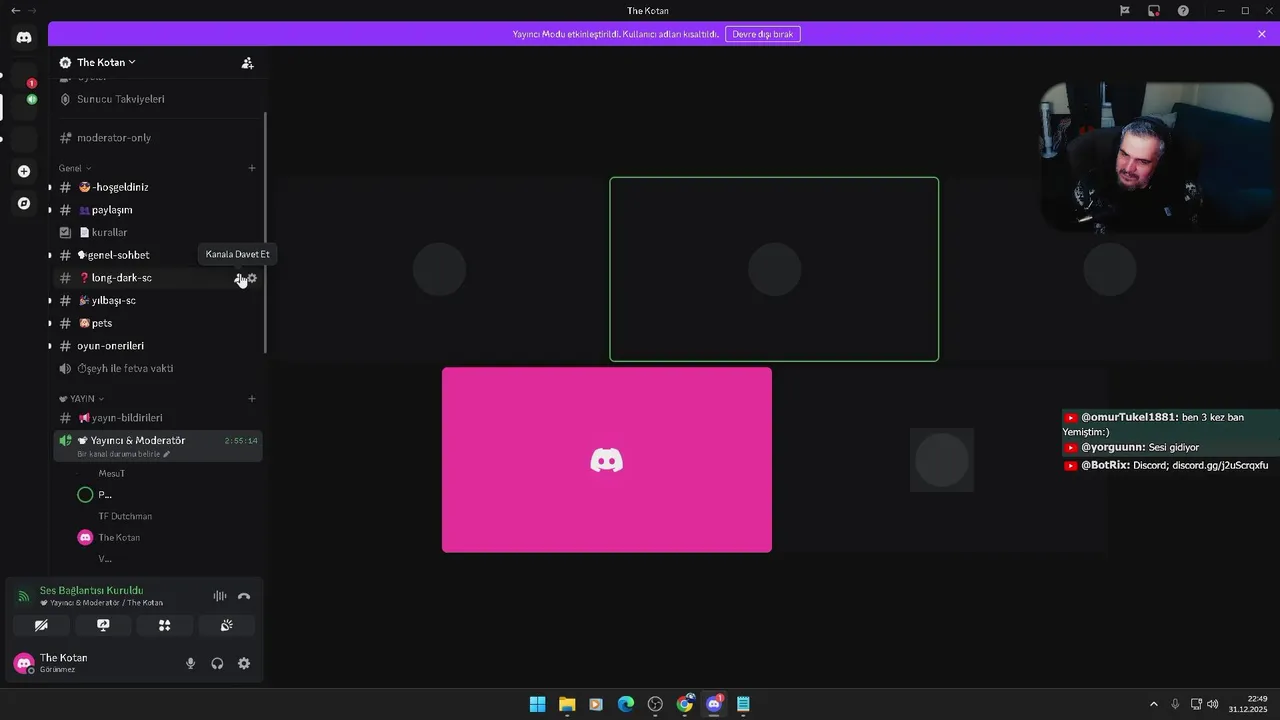This screenshot has height=720, width=1280.
Task: Open the kurallar rules channel
Action: pos(157,232)
